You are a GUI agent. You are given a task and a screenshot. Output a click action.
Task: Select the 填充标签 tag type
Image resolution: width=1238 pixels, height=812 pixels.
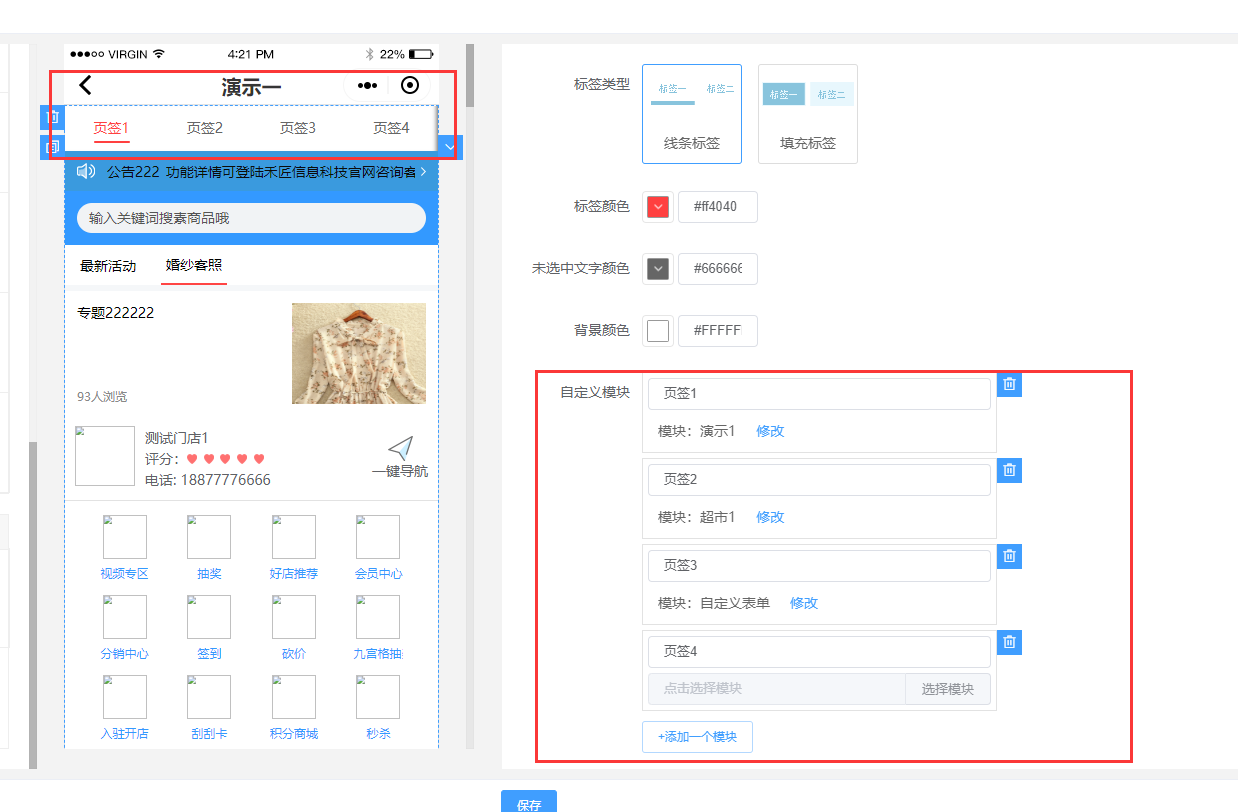(x=808, y=114)
